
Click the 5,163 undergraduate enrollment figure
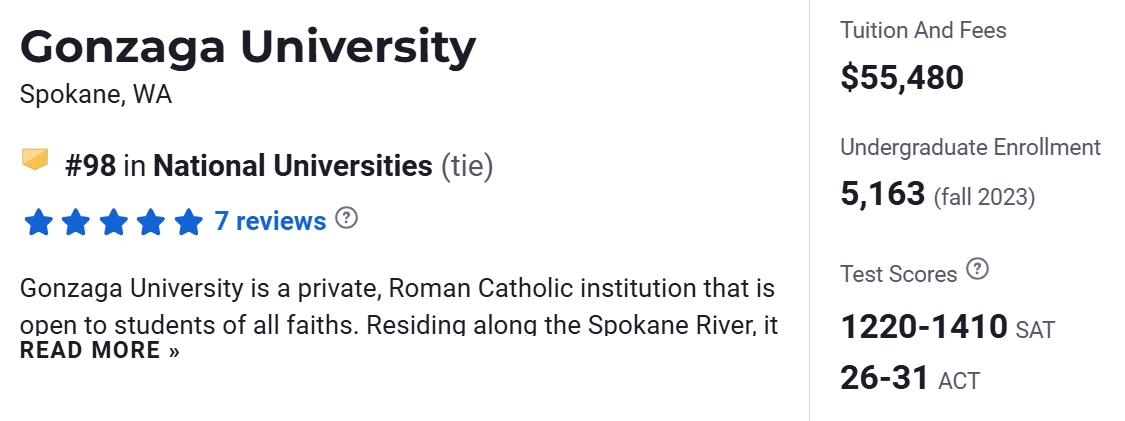click(x=882, y=193)
